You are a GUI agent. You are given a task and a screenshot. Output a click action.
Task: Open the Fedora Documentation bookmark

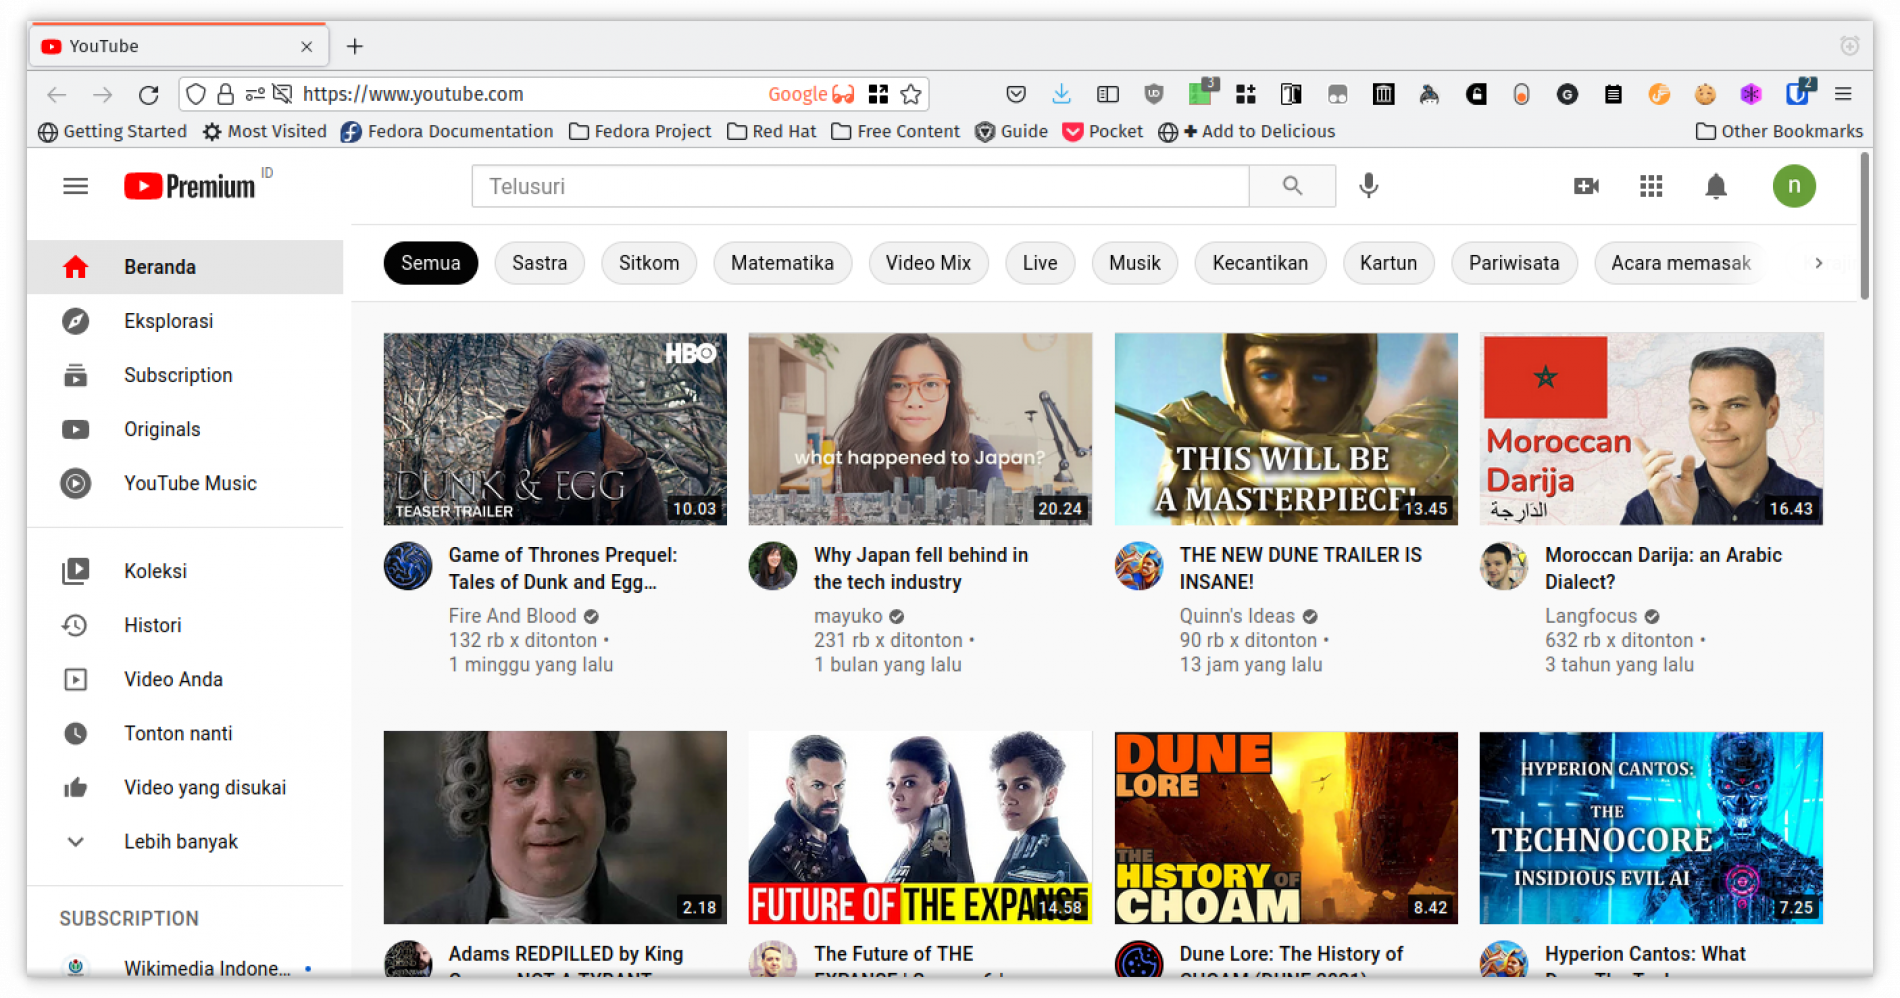[446, 131]
